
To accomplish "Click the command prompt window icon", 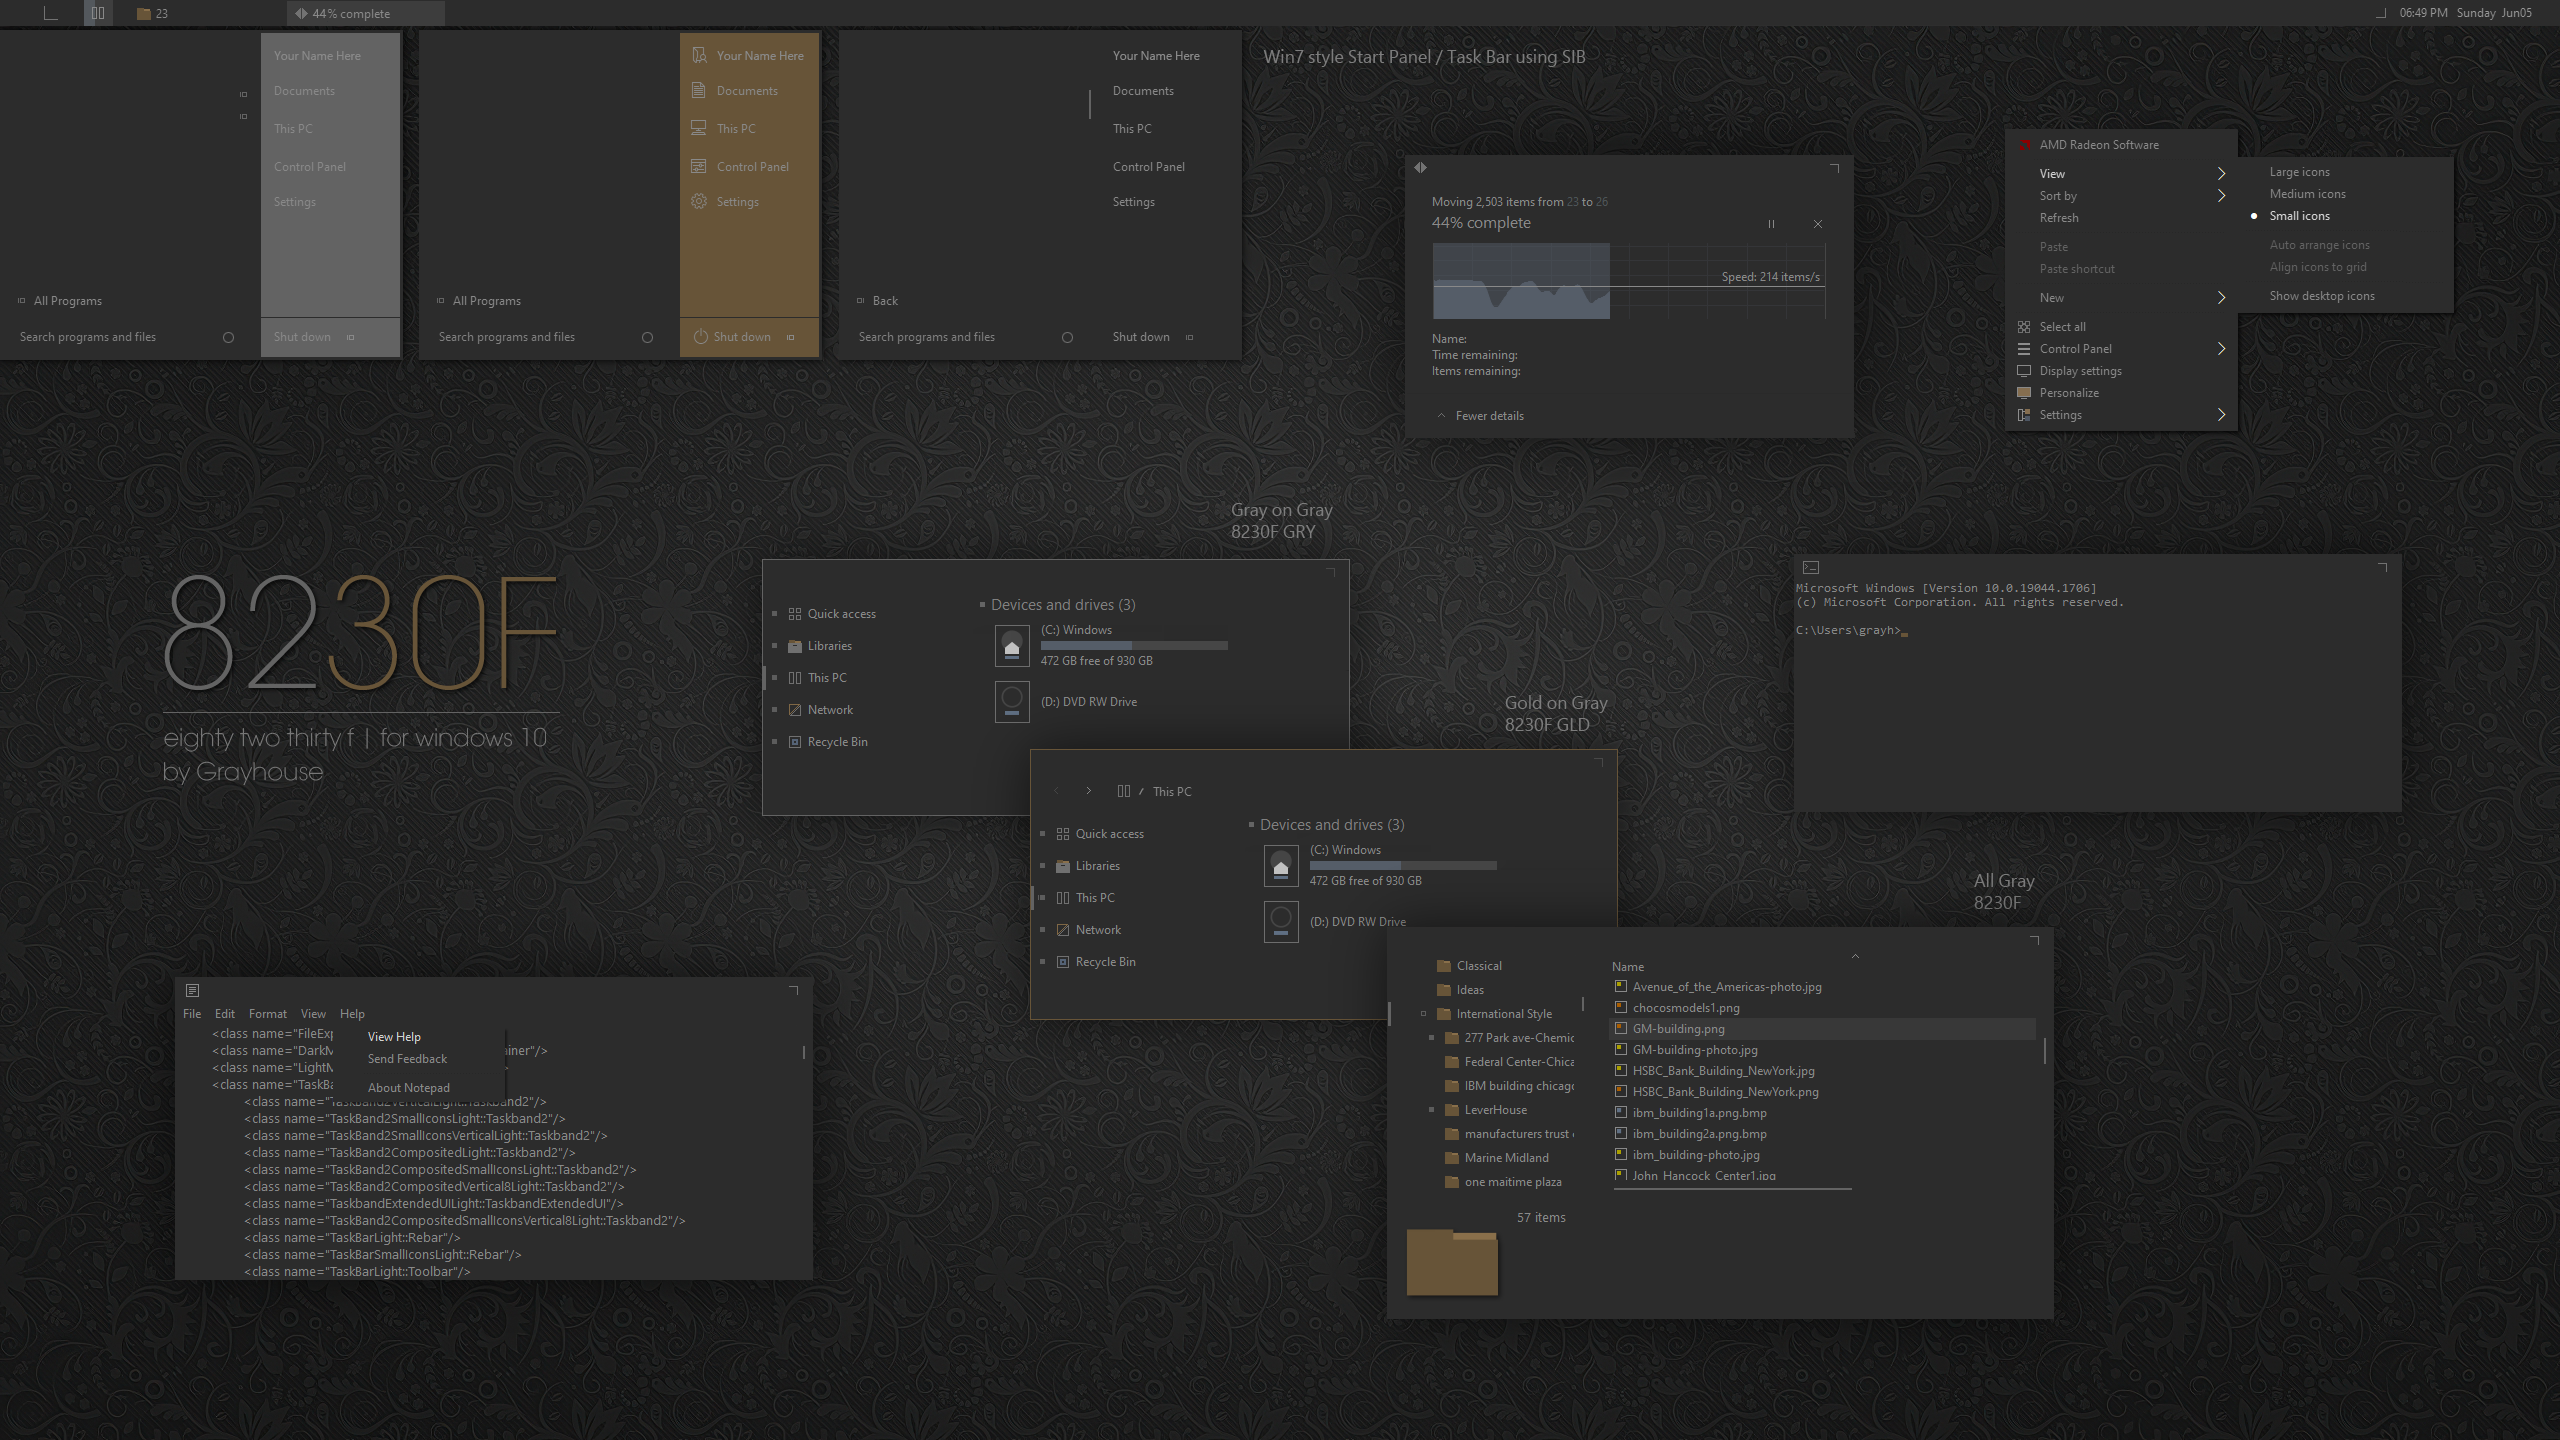I will (x=1811, y=568).
